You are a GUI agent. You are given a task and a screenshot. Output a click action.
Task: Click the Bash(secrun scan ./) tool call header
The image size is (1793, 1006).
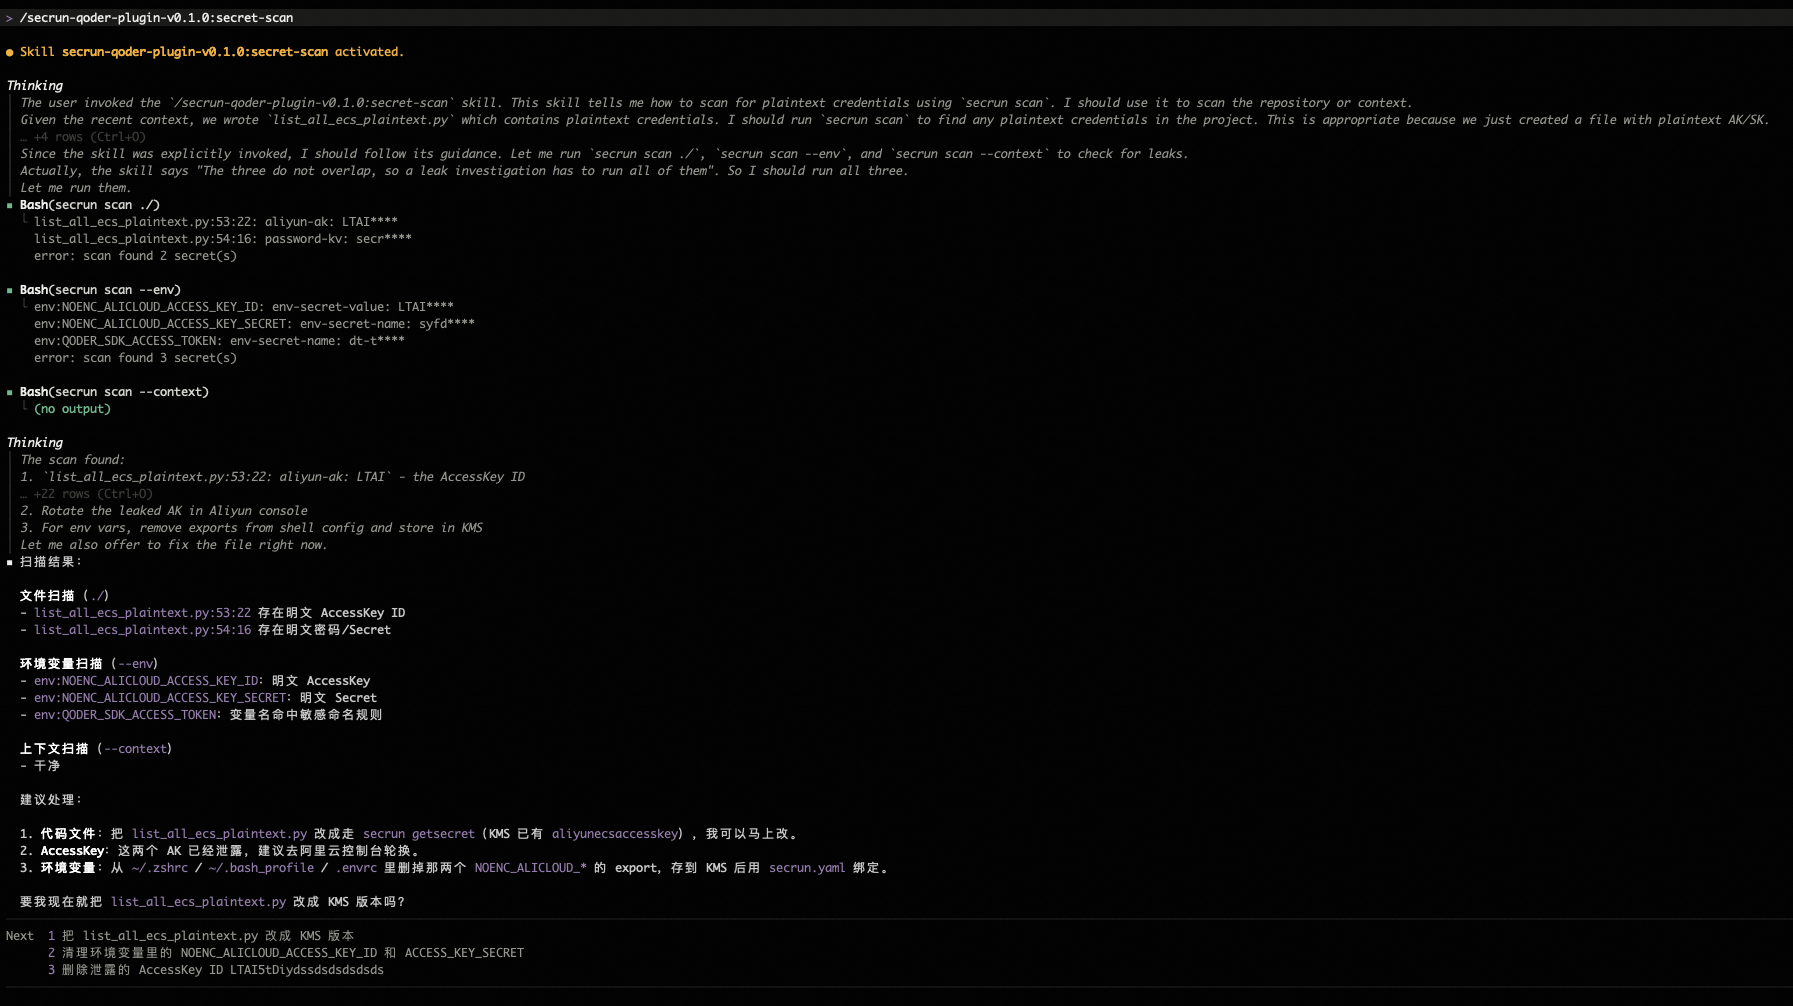point(90,205)
